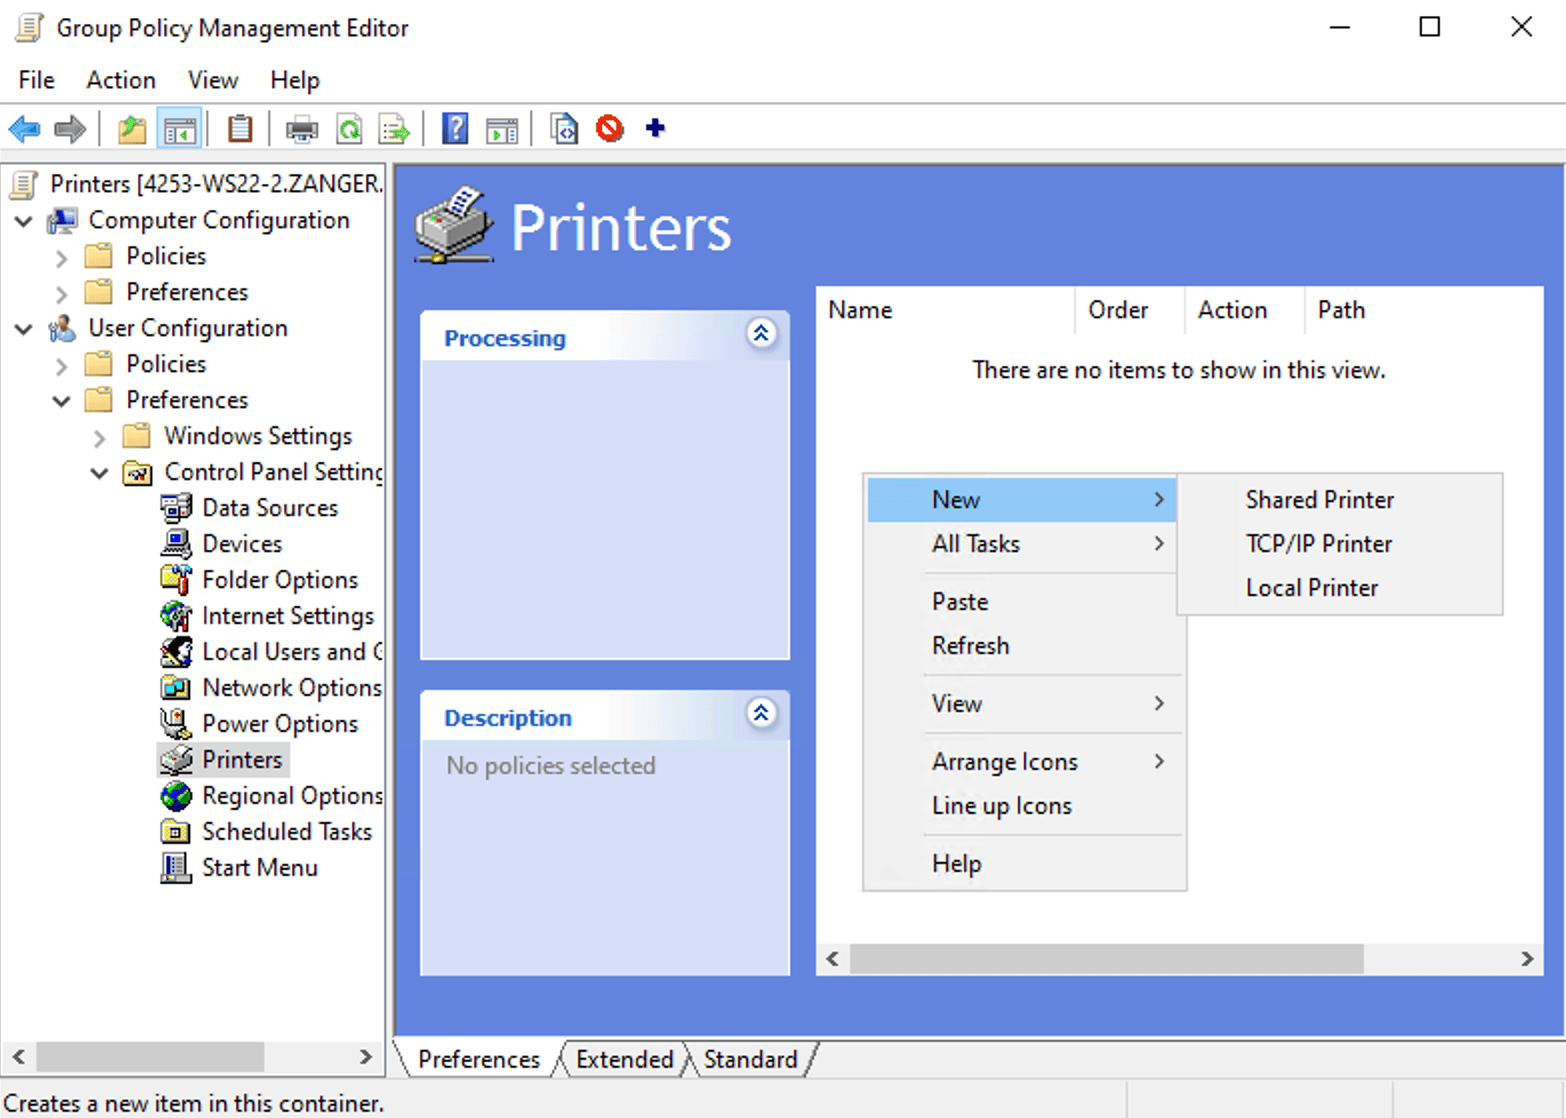Toggle the Action Pane visibility
Screen dimensions: 1566x1118
502,128
